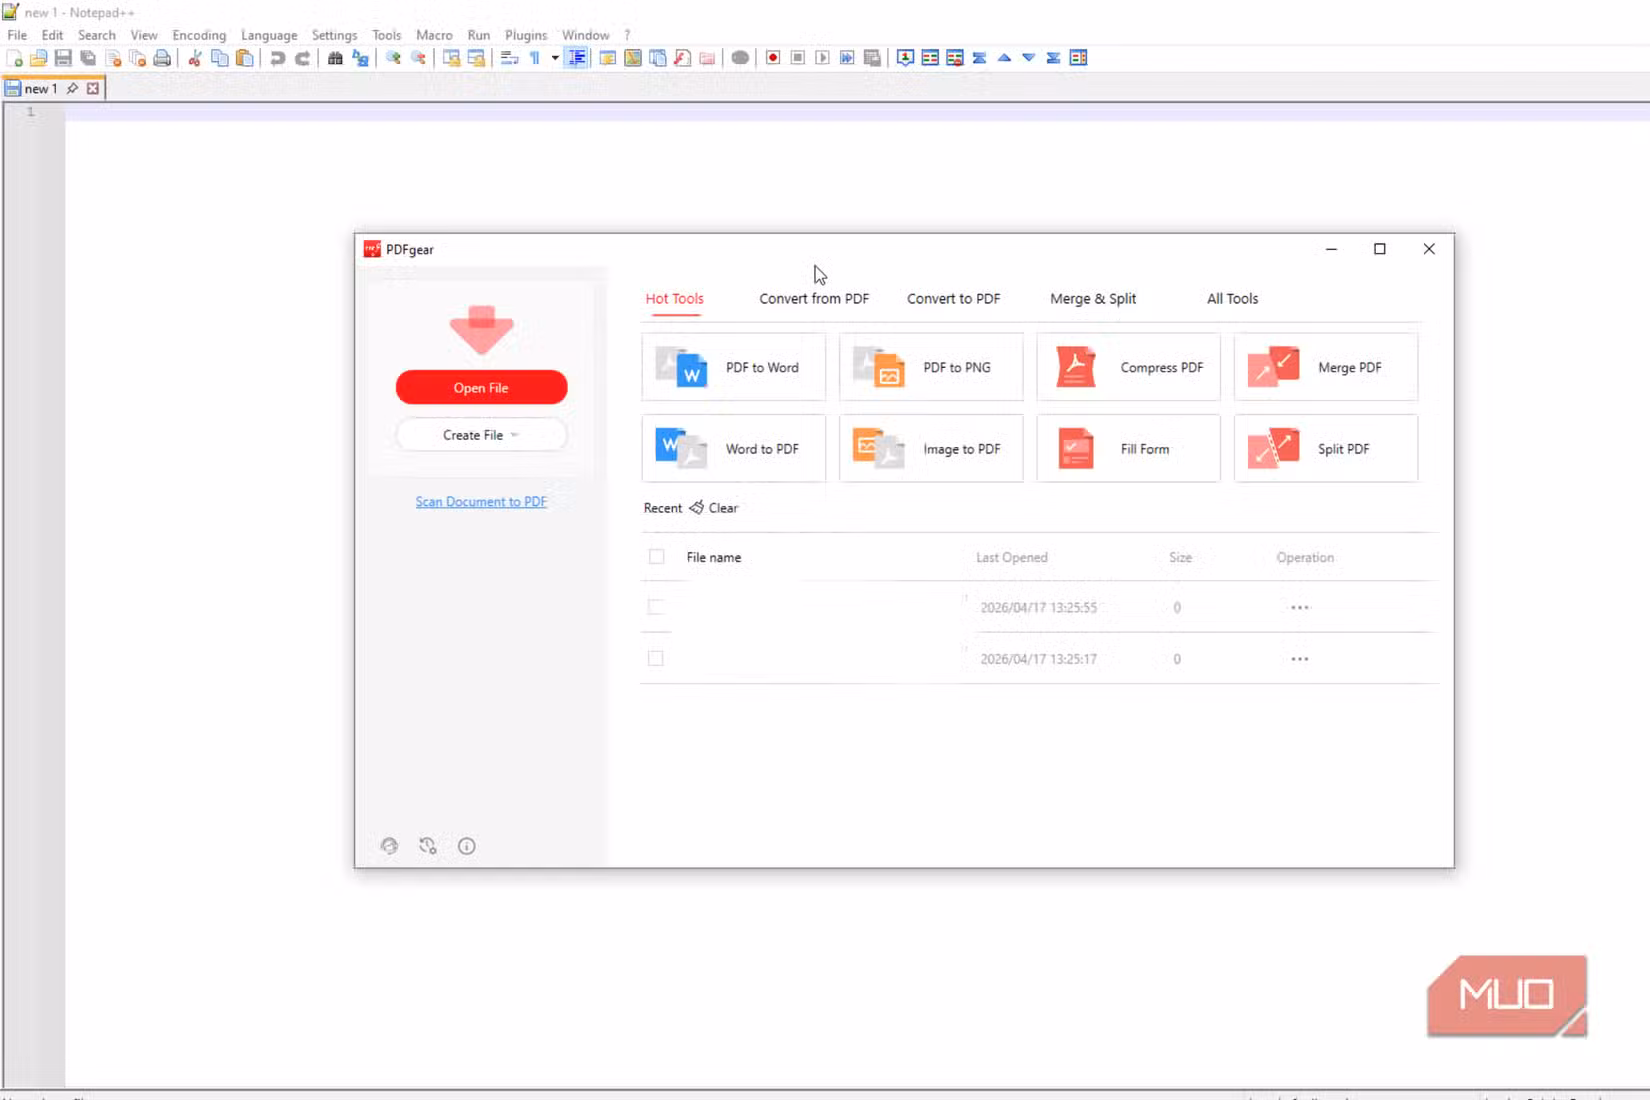Check the recent file opened at 13:25:17
Screen dimensions: 1650x1100
tap(656, 659)
